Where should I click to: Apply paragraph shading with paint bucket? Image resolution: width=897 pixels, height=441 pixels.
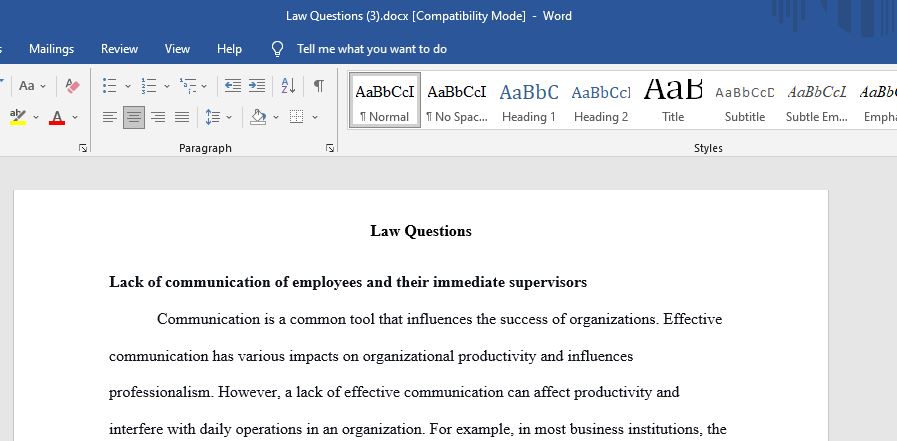click(259, 117)
